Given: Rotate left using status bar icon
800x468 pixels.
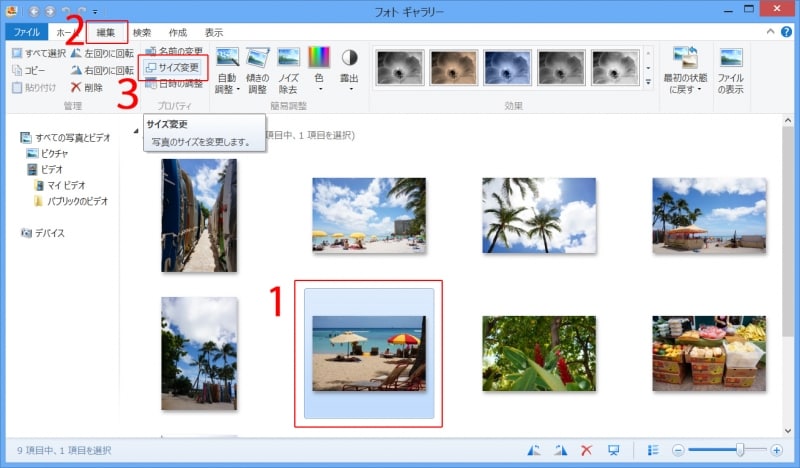Looking at the screenshot, I should (x=534, y=451).
